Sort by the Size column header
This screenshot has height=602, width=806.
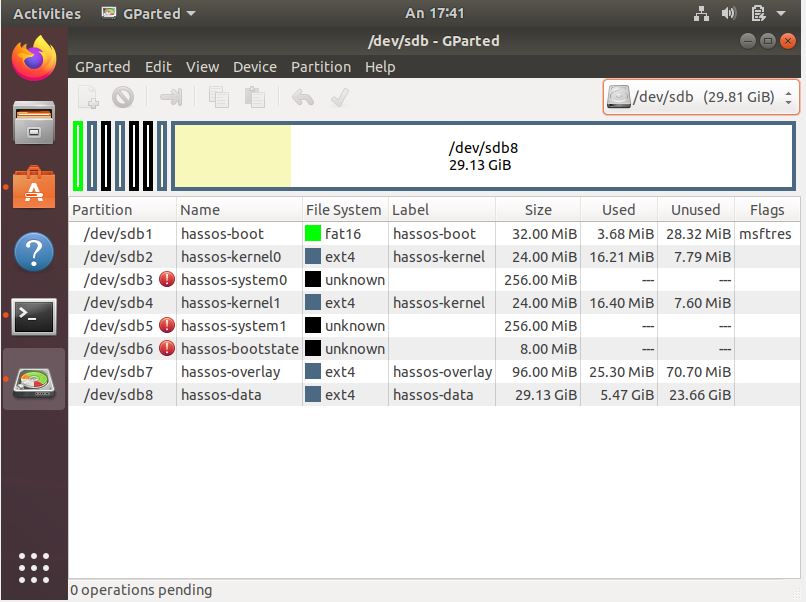click(x=538, y=210)
